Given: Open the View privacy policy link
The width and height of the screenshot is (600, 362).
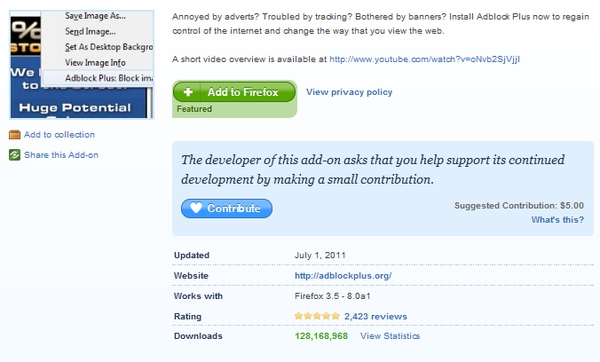Looking at the screenshot, I should [x=349, y=92].
